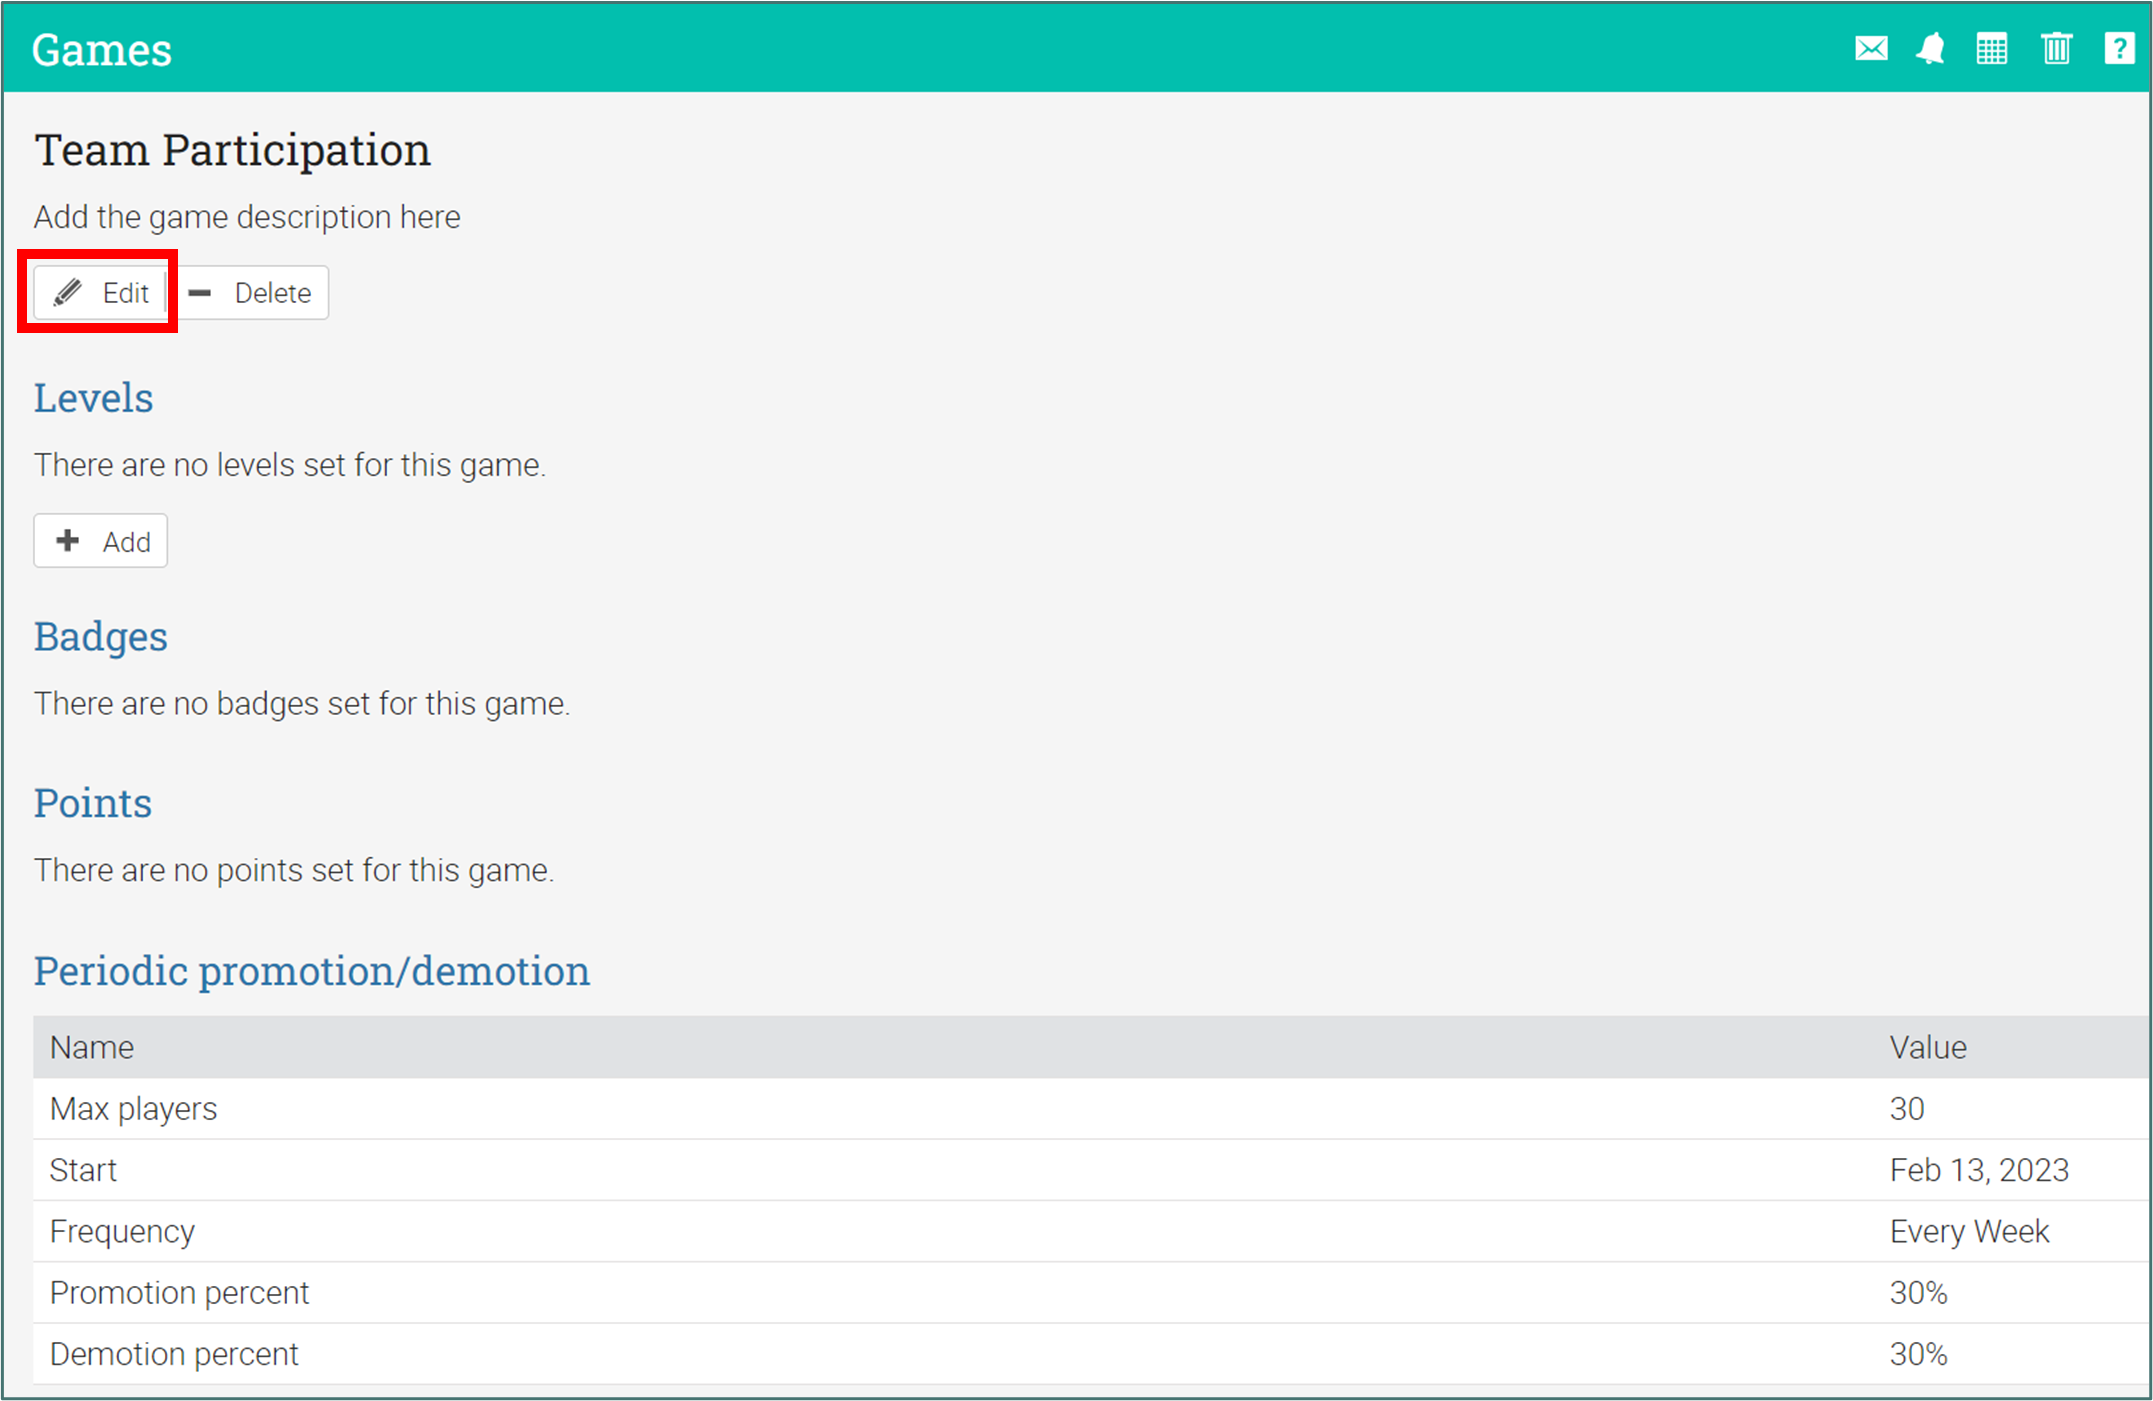Click the Name column header
Viewport: 2153px width, 1401px height.
coord(92,1047)
